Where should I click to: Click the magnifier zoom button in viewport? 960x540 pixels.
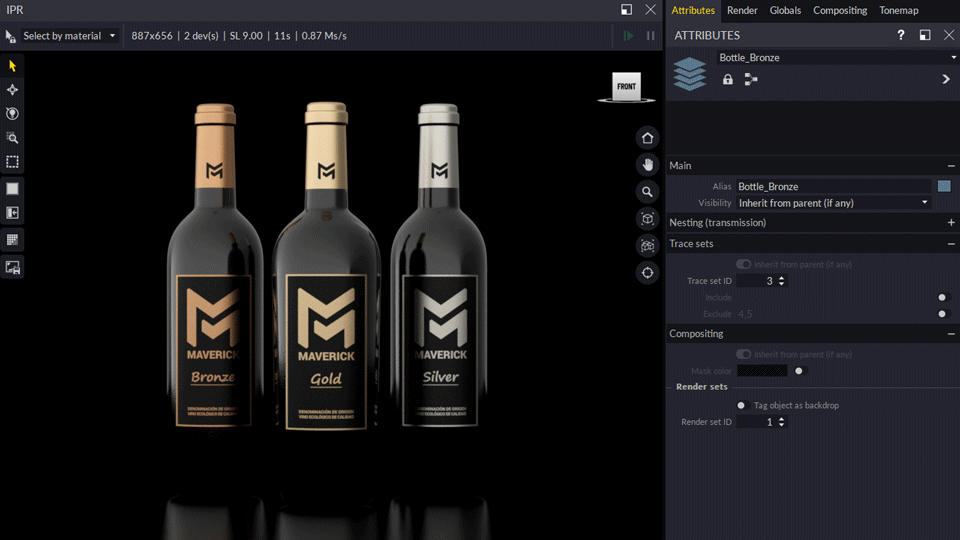(648, 192)
